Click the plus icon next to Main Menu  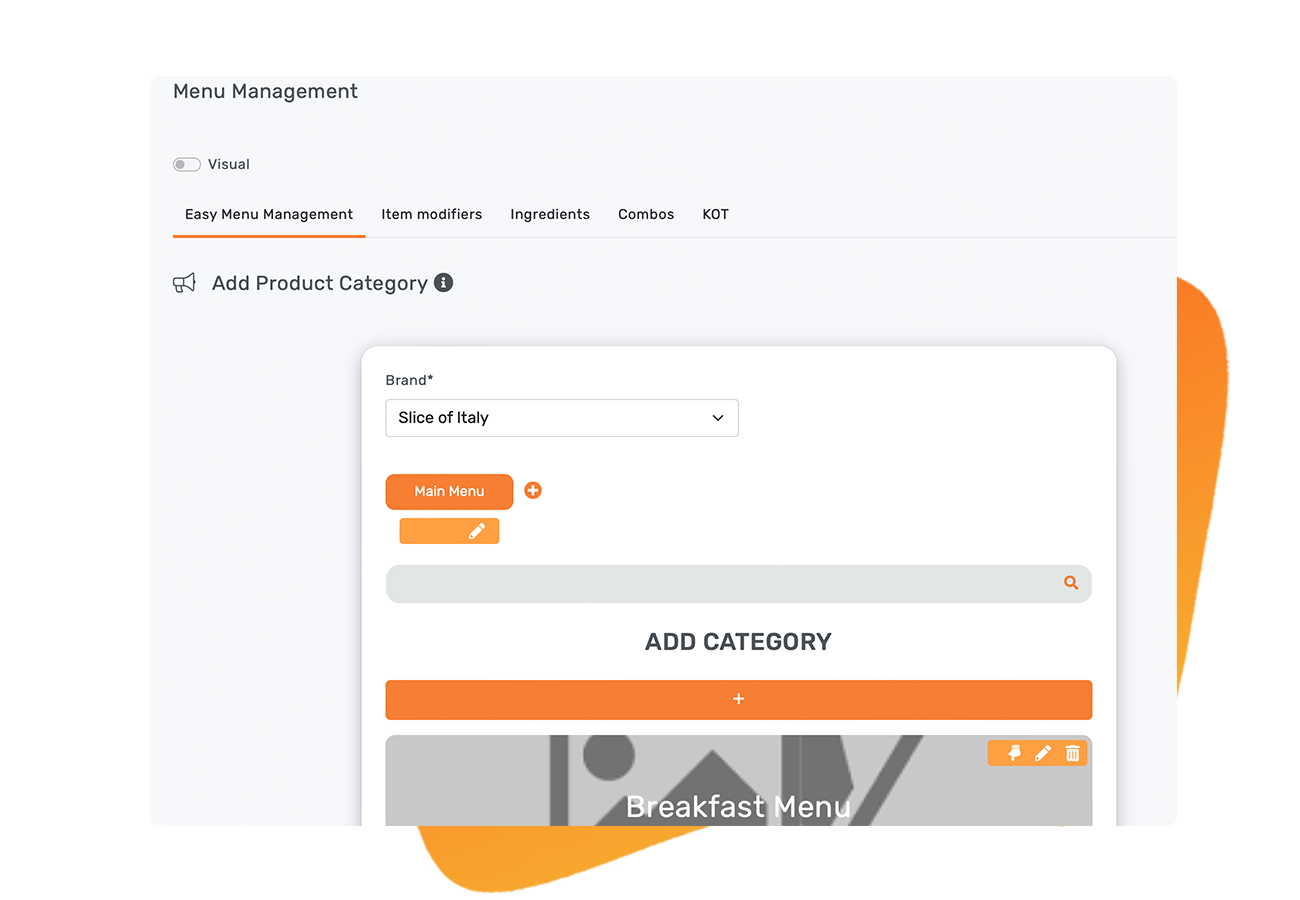point(533,490)
